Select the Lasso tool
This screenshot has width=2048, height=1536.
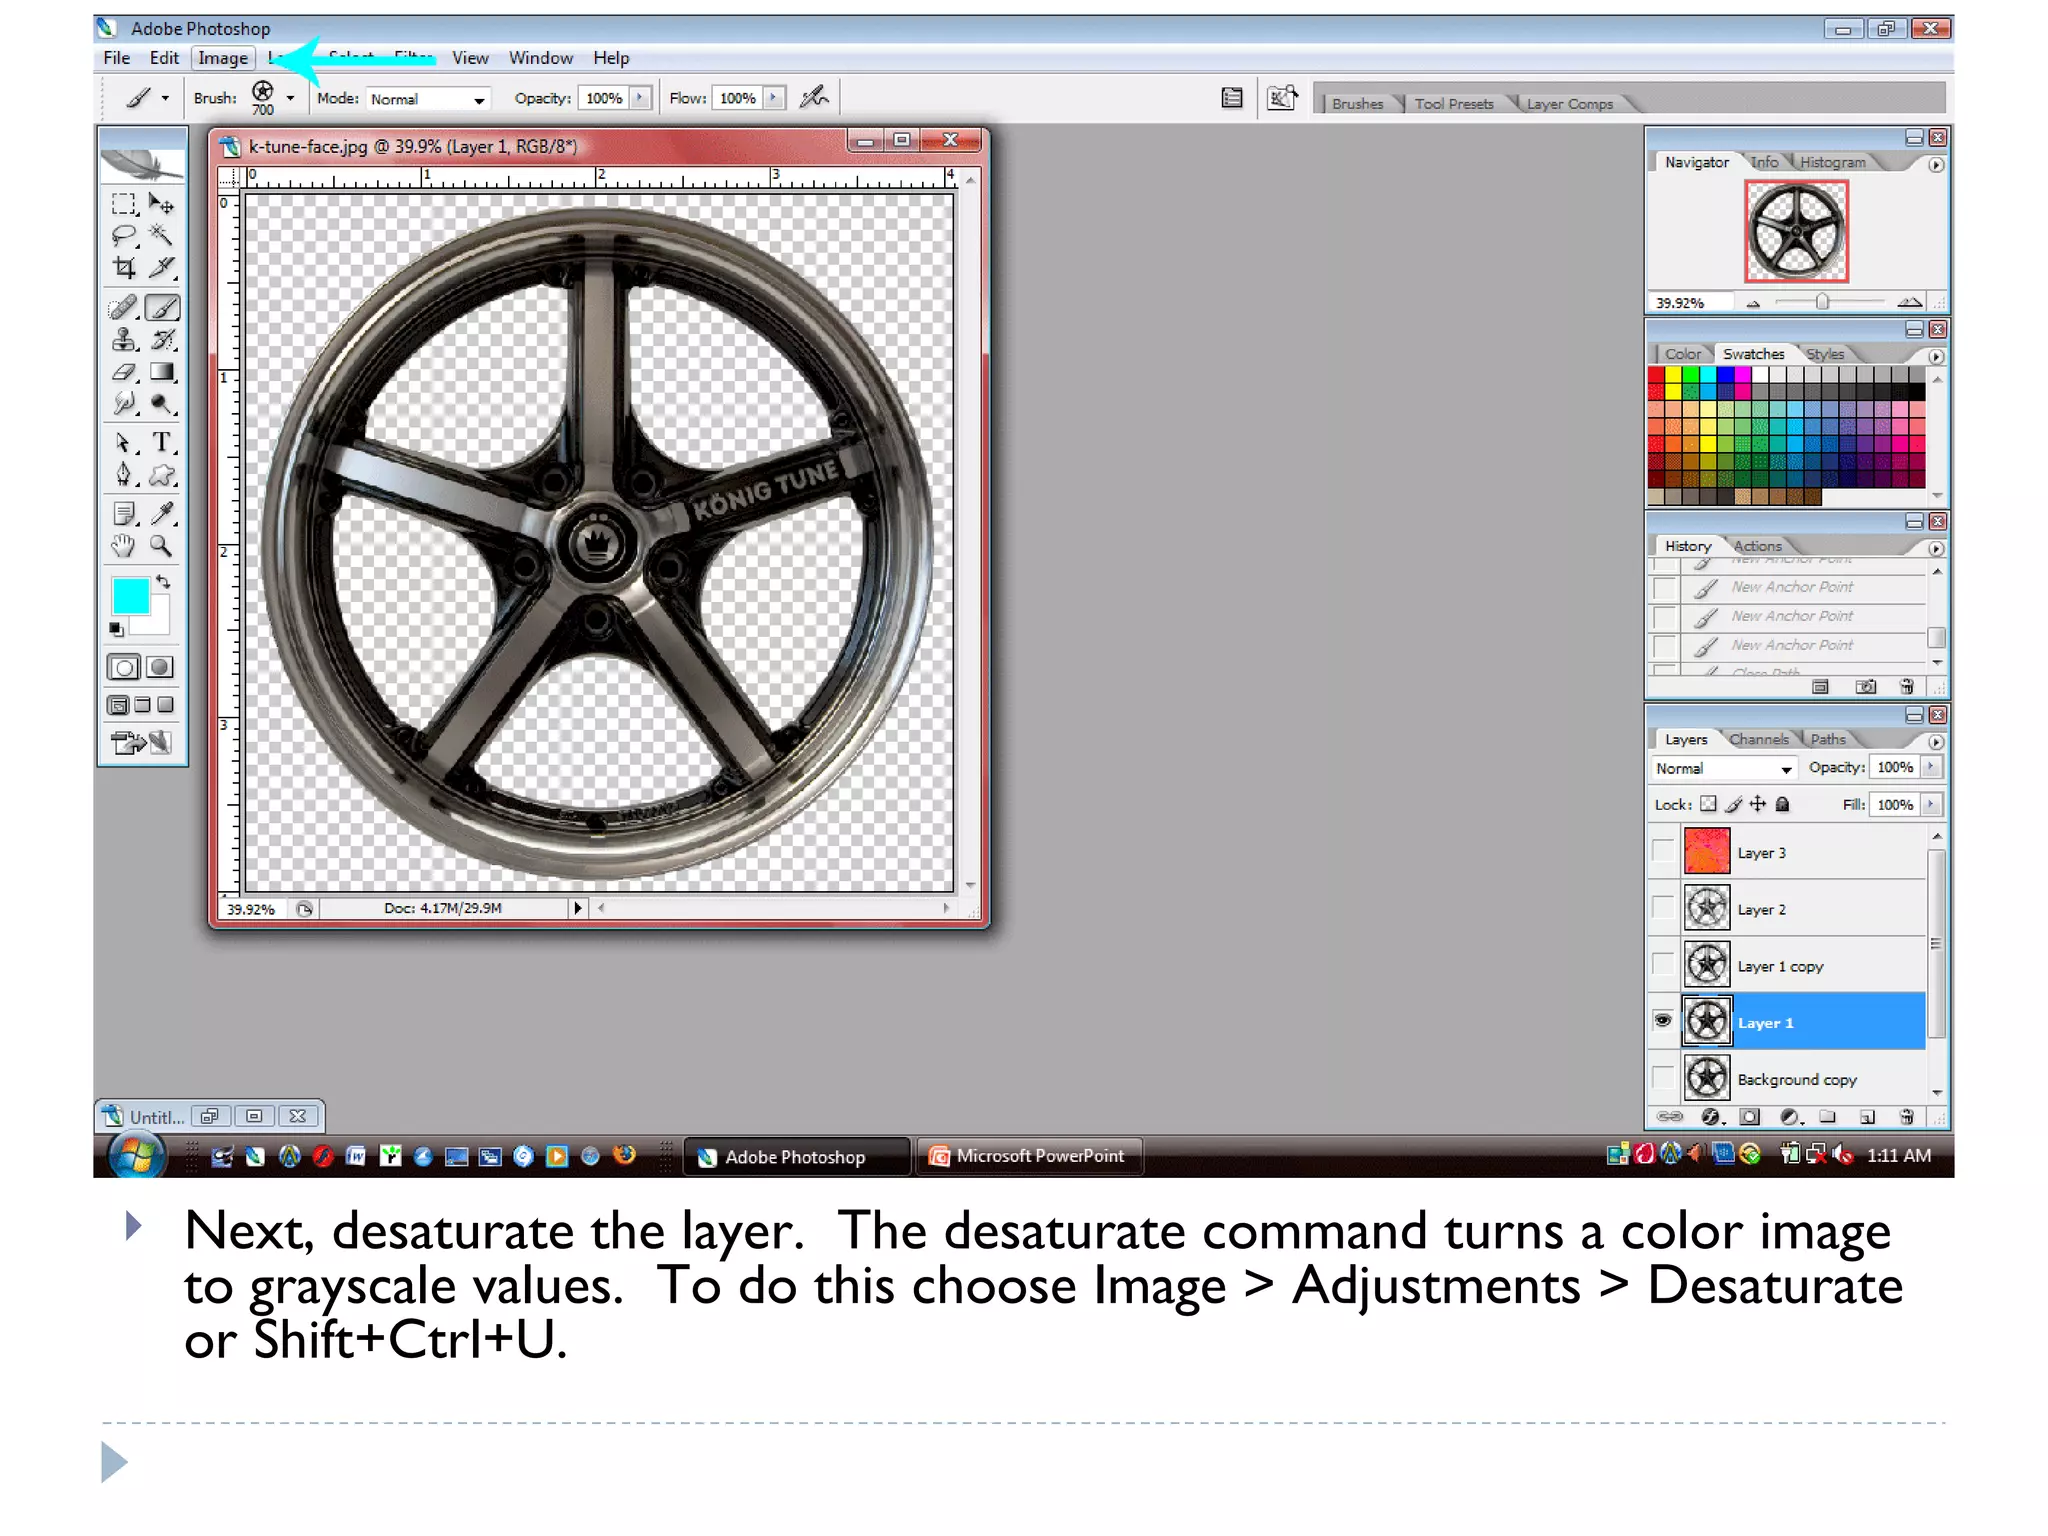click(124, 236)
